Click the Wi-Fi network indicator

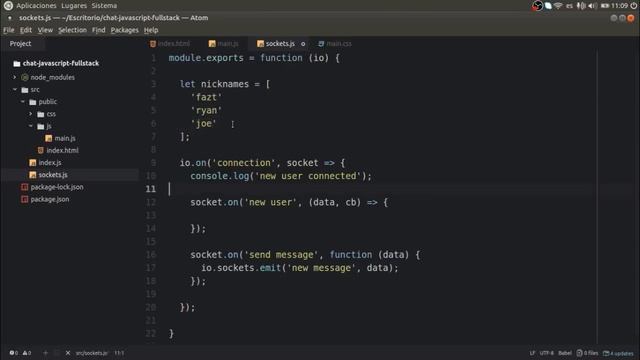(x=558, y=6)
